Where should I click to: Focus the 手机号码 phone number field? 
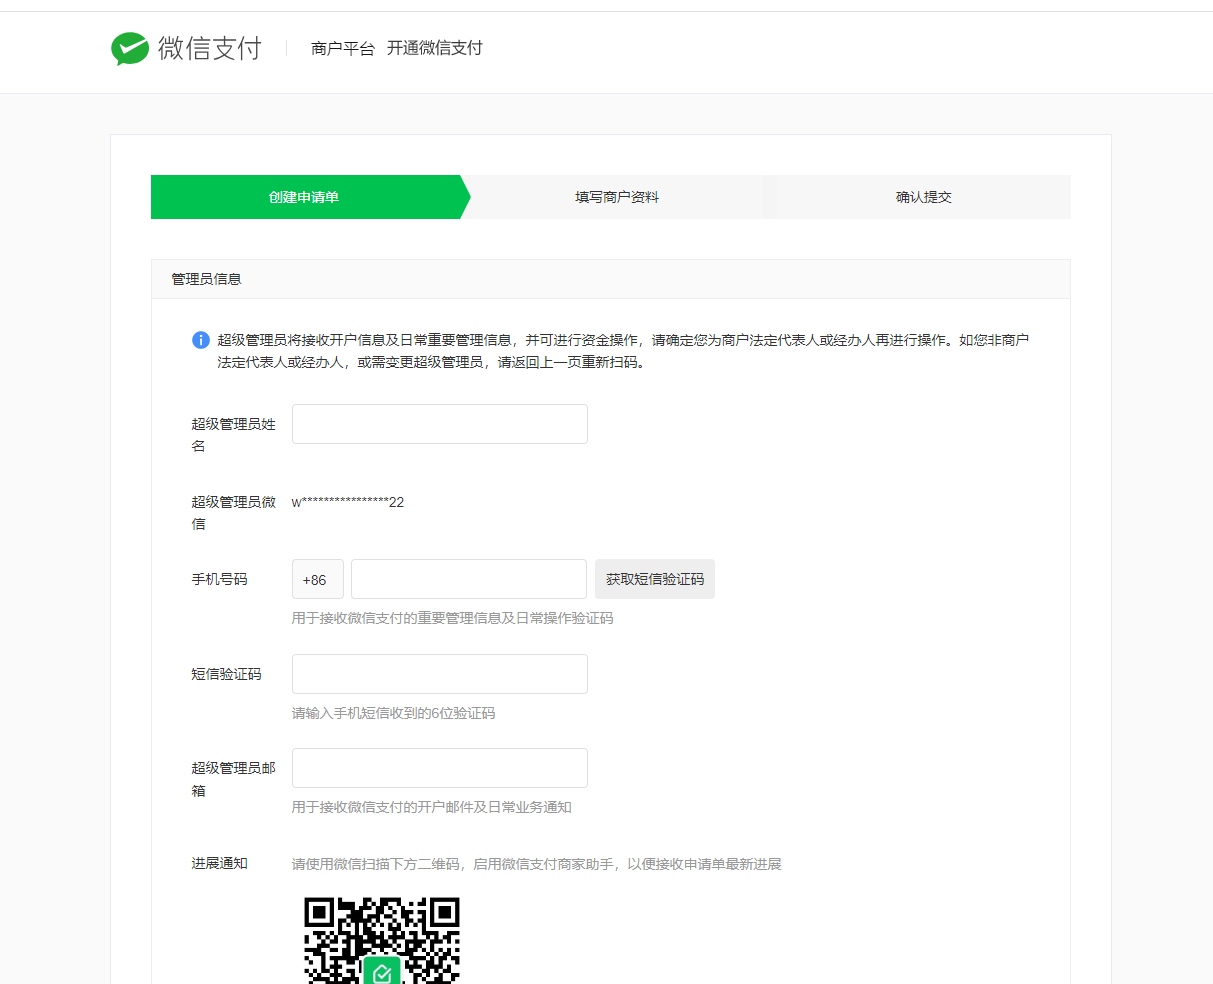[469, 579]
